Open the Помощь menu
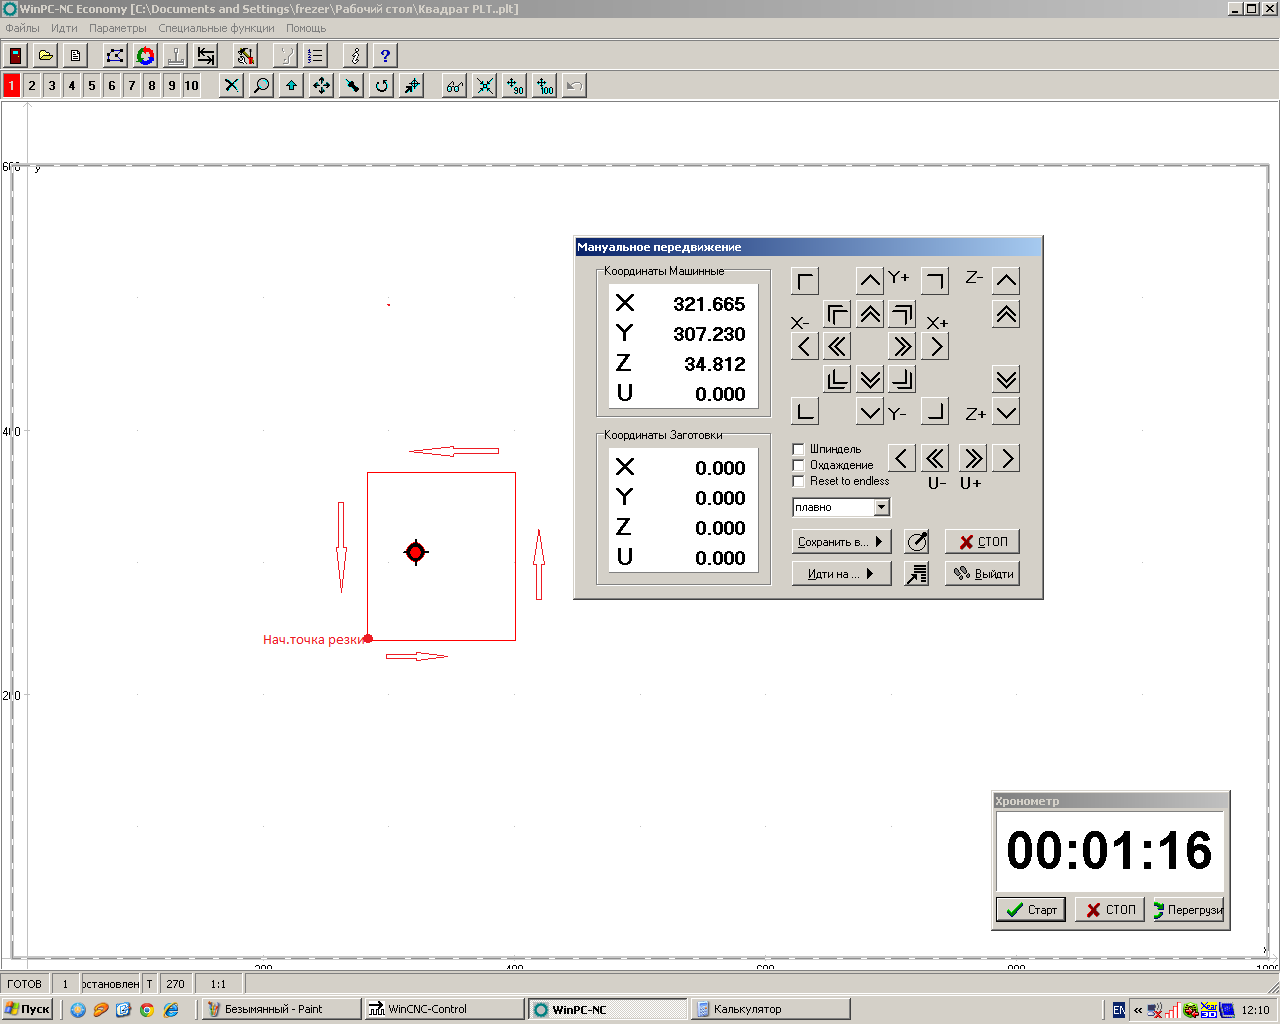This screenshot has width=1280, height=1024. click(x=306, y=28)
